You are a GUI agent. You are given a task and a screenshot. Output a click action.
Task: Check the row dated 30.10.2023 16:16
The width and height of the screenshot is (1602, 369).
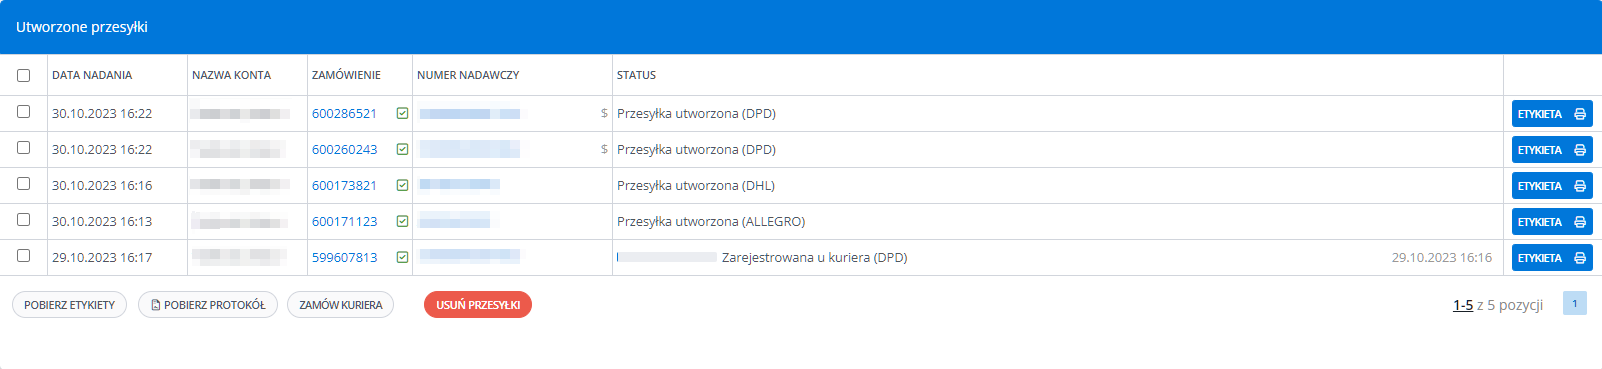[24, 184]
